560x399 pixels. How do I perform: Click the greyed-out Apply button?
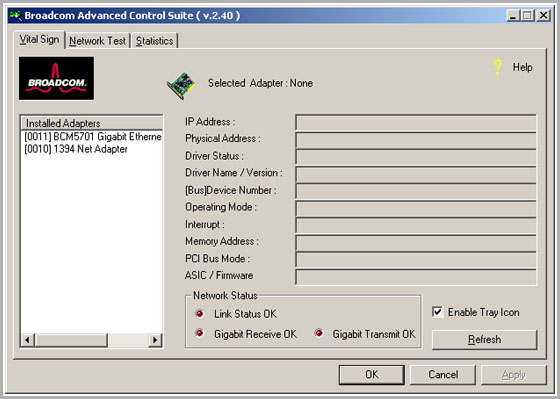pyautogui.click(x=514, y=374)
